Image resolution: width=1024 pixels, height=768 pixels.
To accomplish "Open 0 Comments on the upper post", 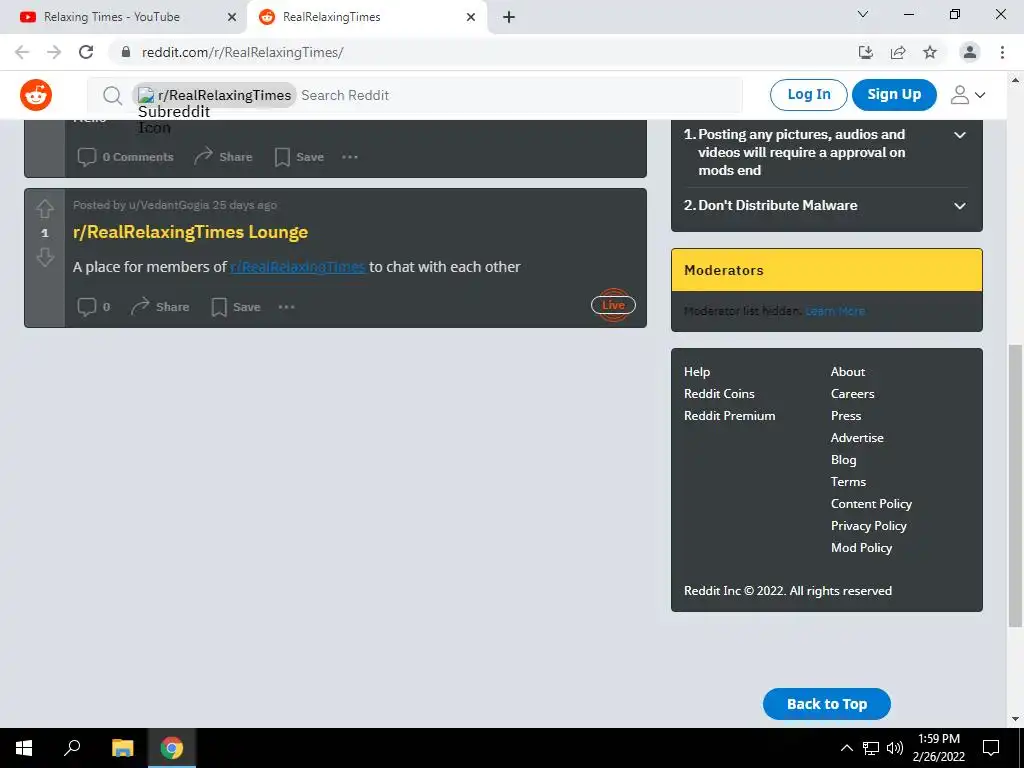I will (x=125, y=157).
